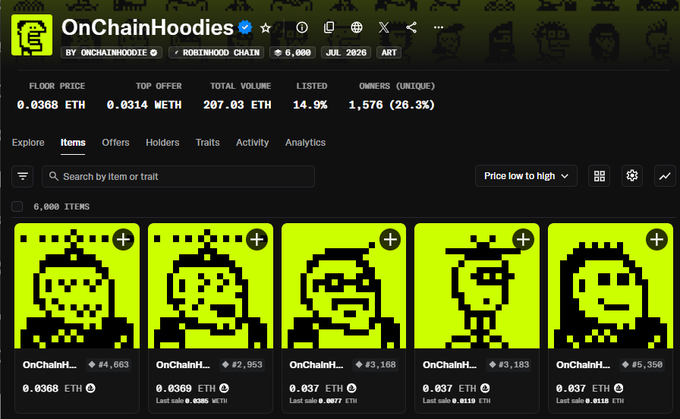Click the floor price value 0.0368 ETH

click(51, 105)
